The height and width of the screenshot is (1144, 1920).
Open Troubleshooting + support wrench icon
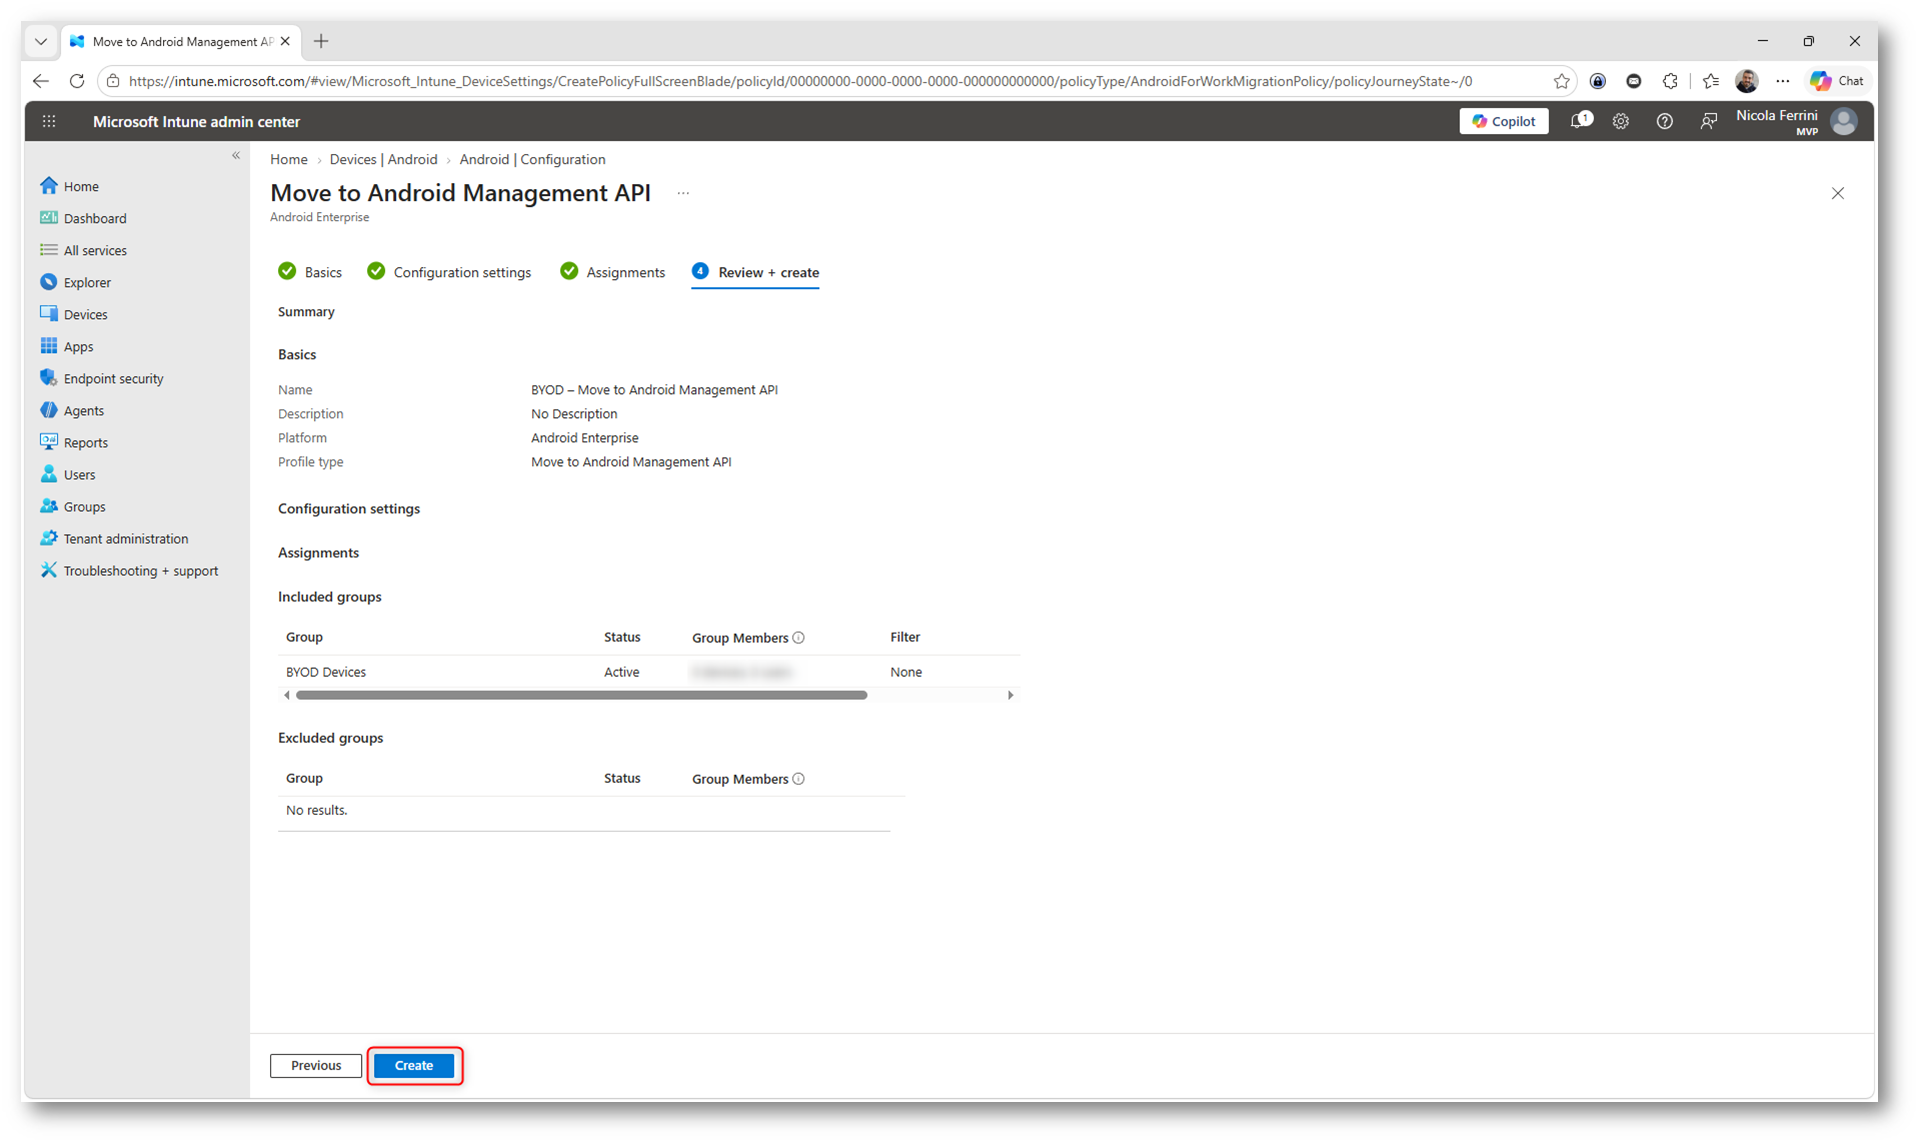pyautogui.click(x=49, y=570)
